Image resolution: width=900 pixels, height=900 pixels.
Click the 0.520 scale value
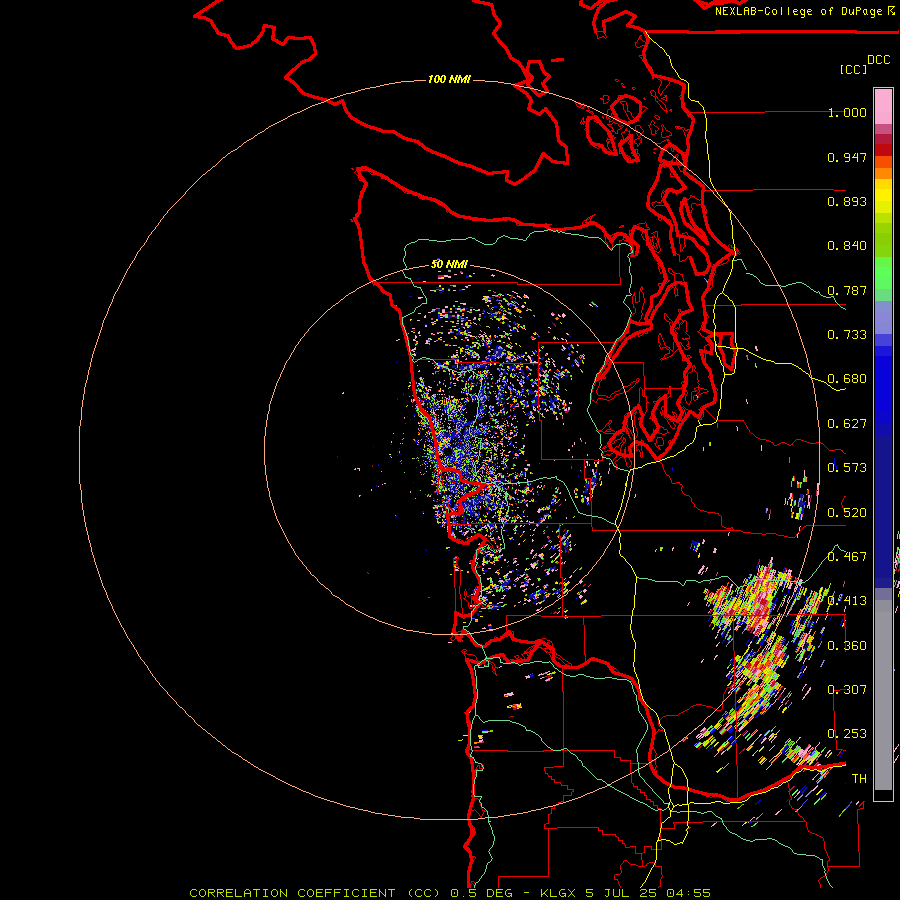[x=847, y=513]
